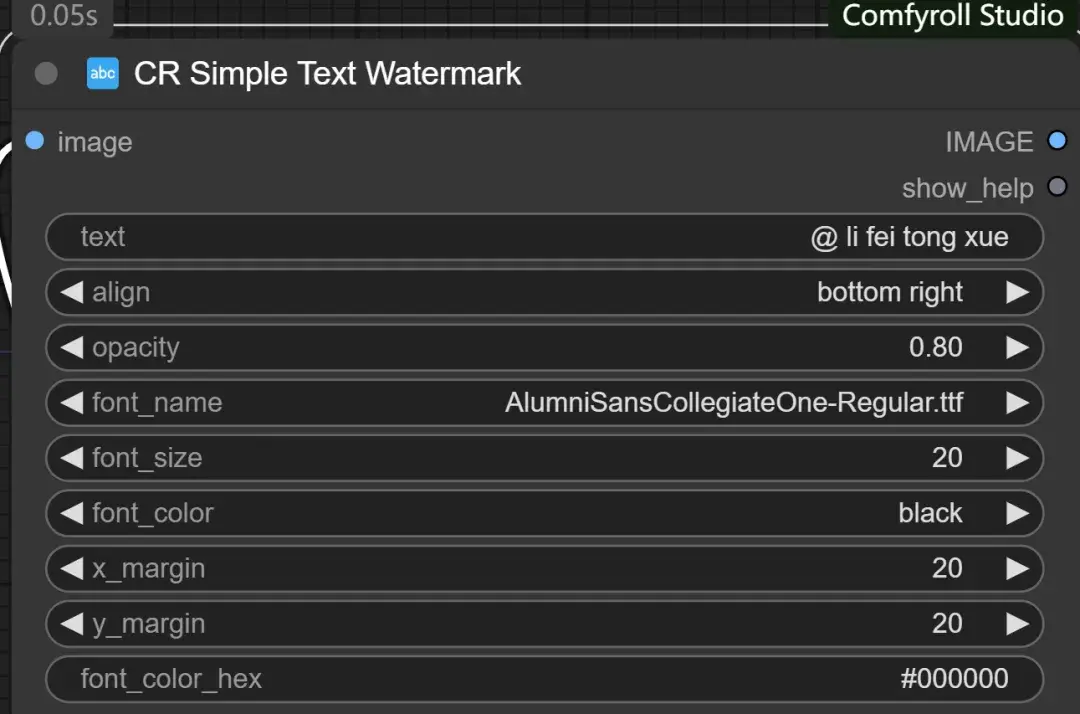Click the IMAGE output connector dot

pos(1057,141)
